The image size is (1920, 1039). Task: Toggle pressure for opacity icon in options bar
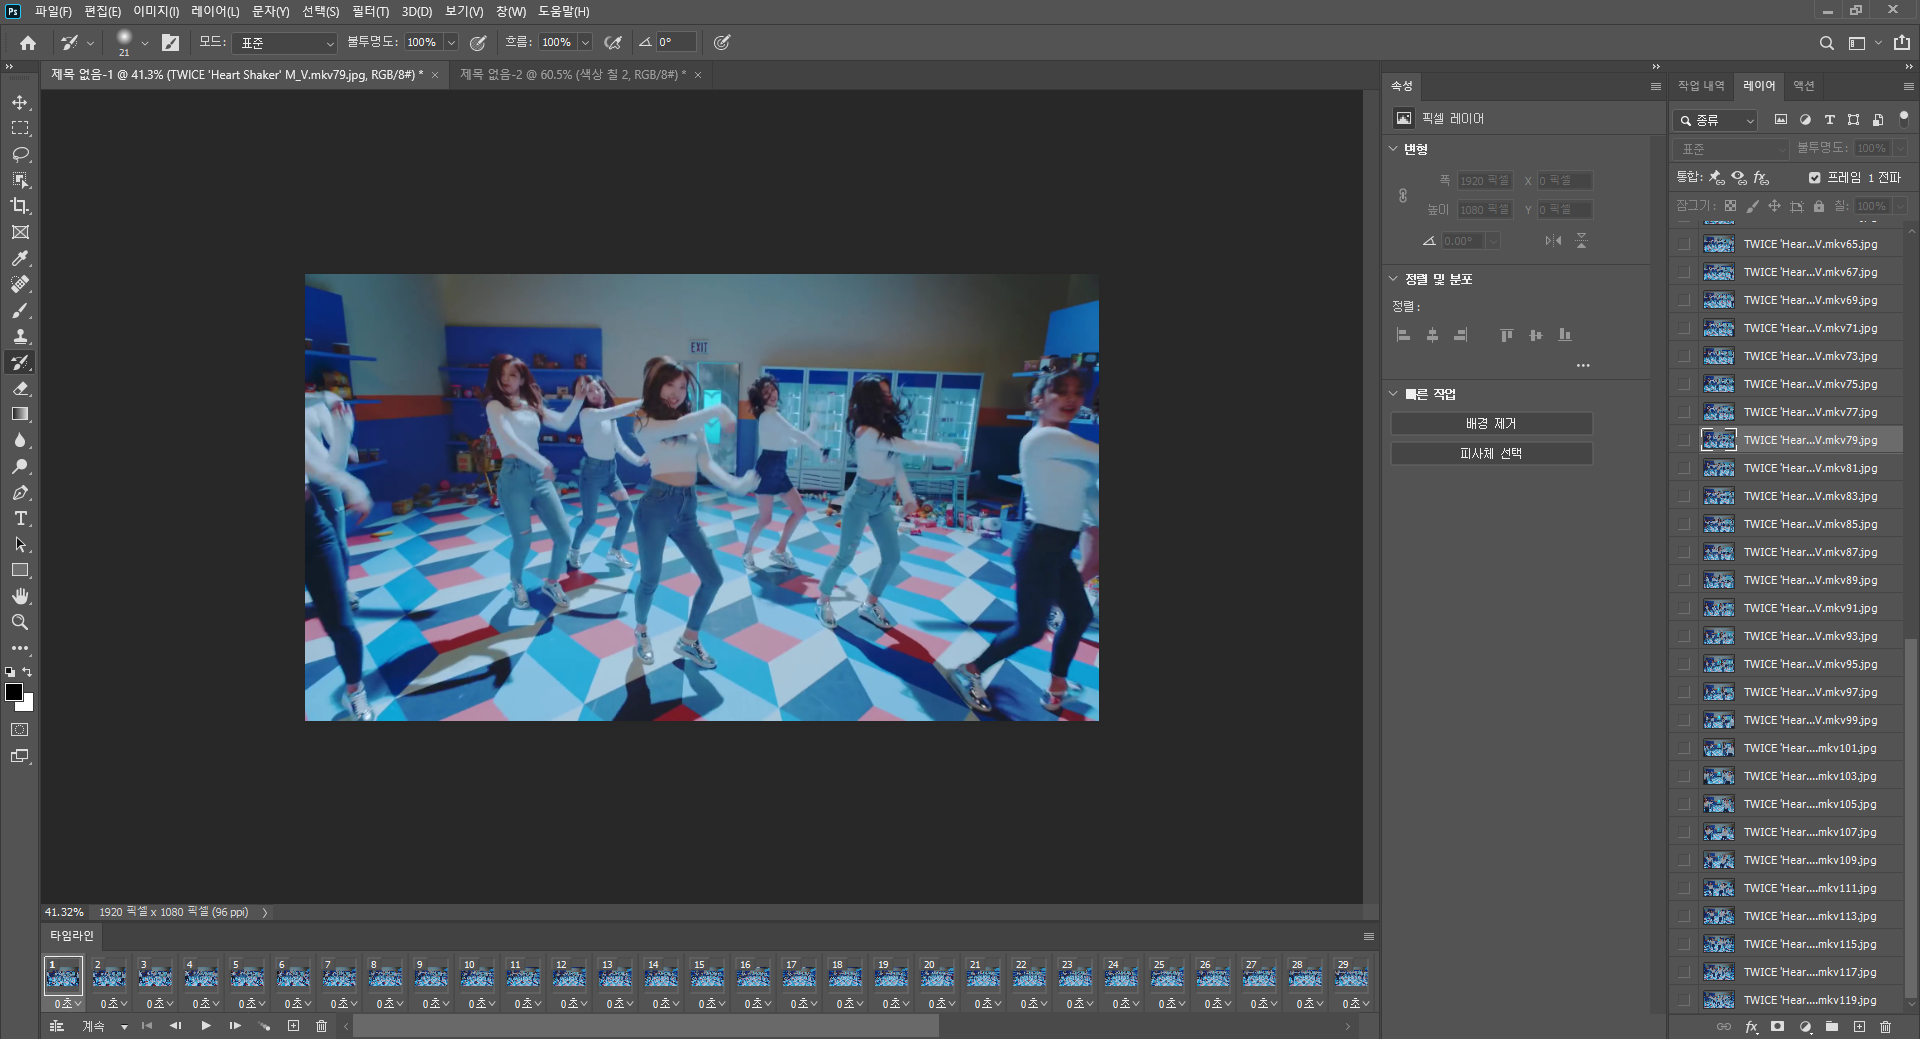coord(478,43)
